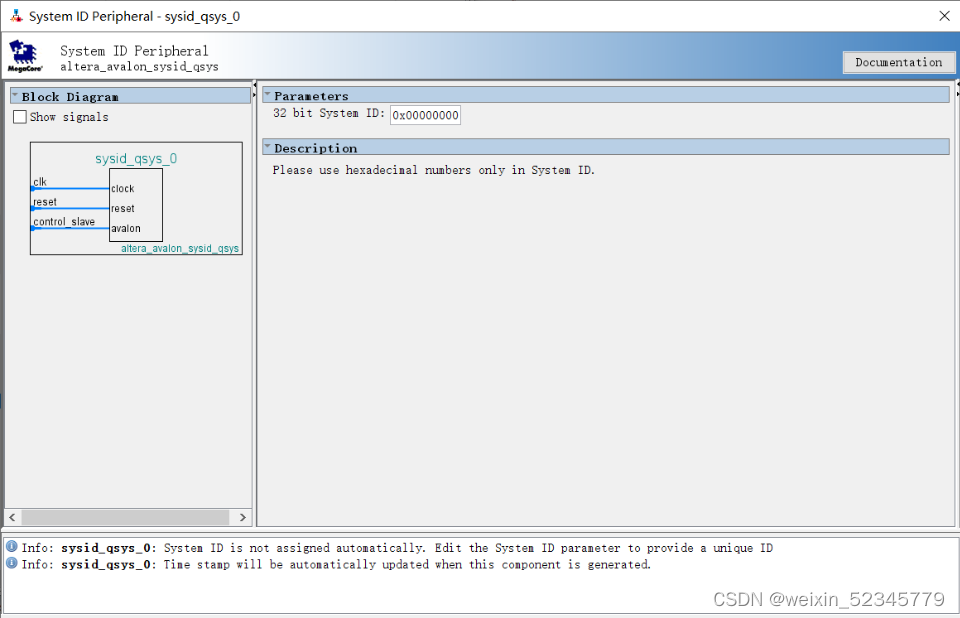Enable the Show signals checkbox

coord(20,117)
